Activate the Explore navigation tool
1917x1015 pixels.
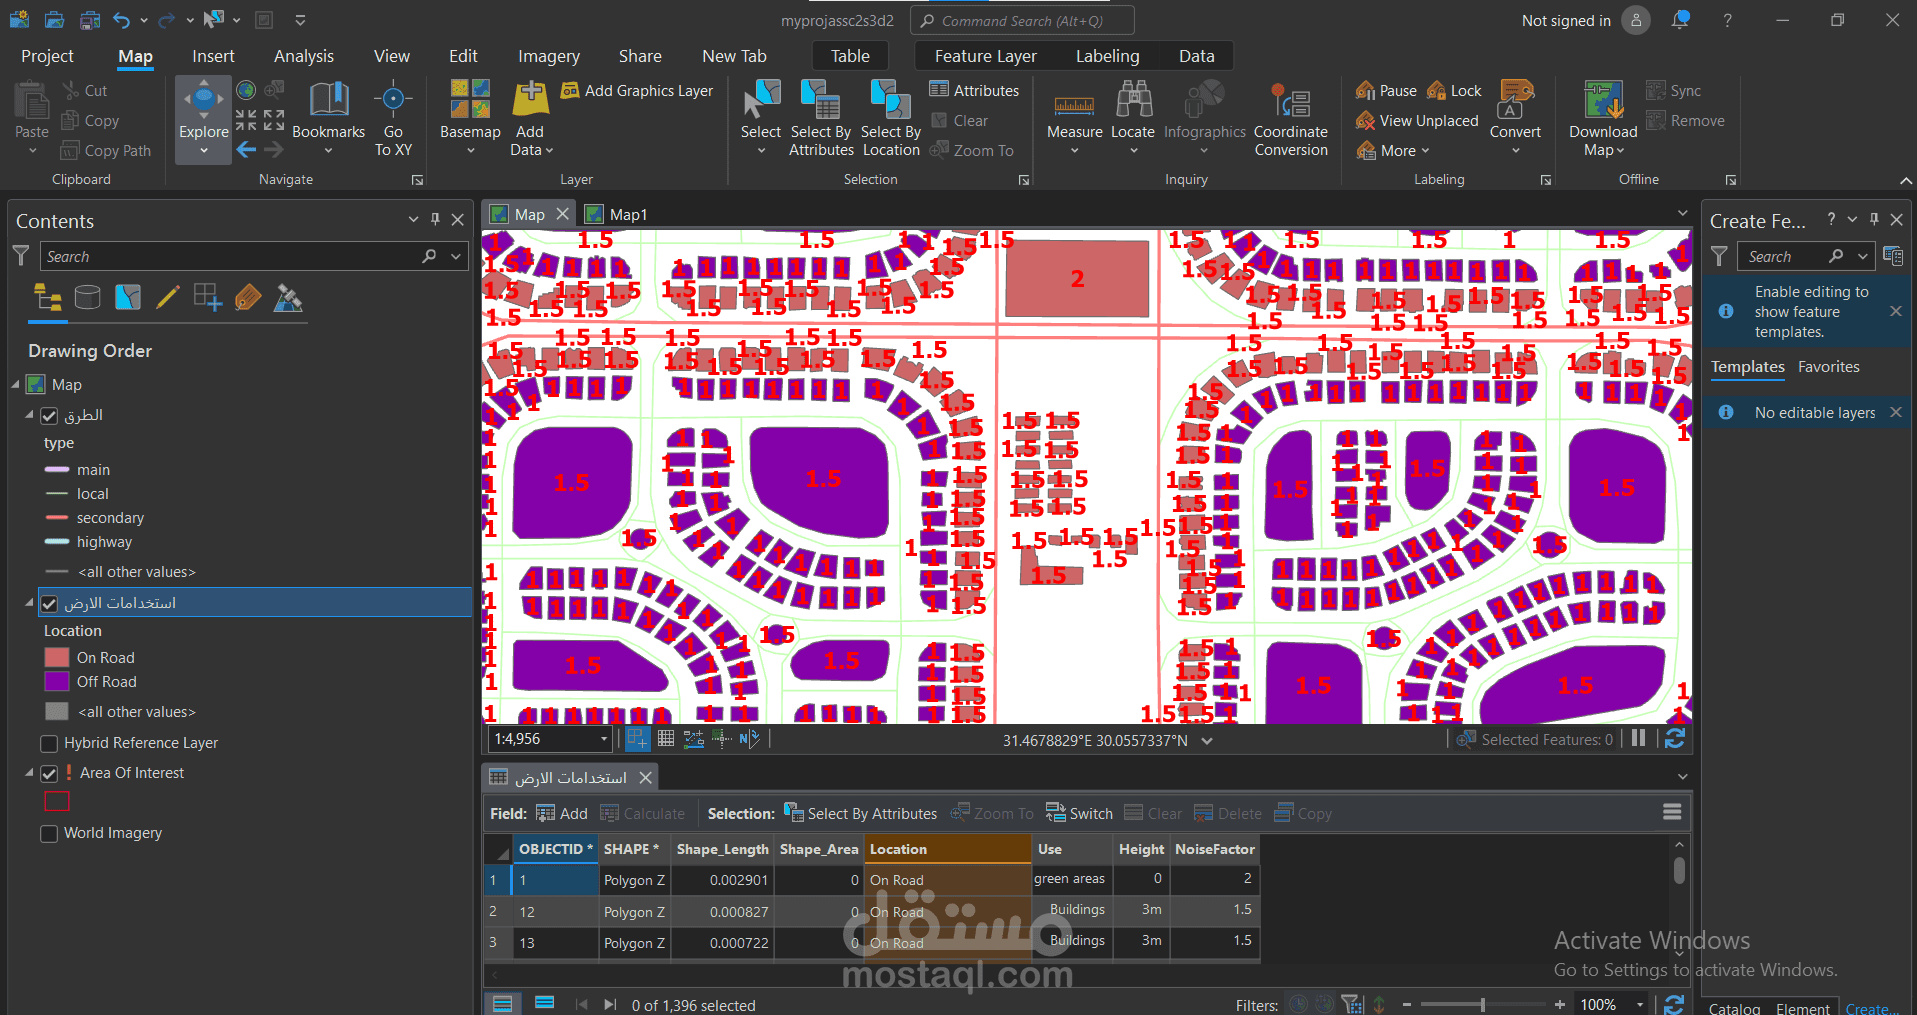203,110
